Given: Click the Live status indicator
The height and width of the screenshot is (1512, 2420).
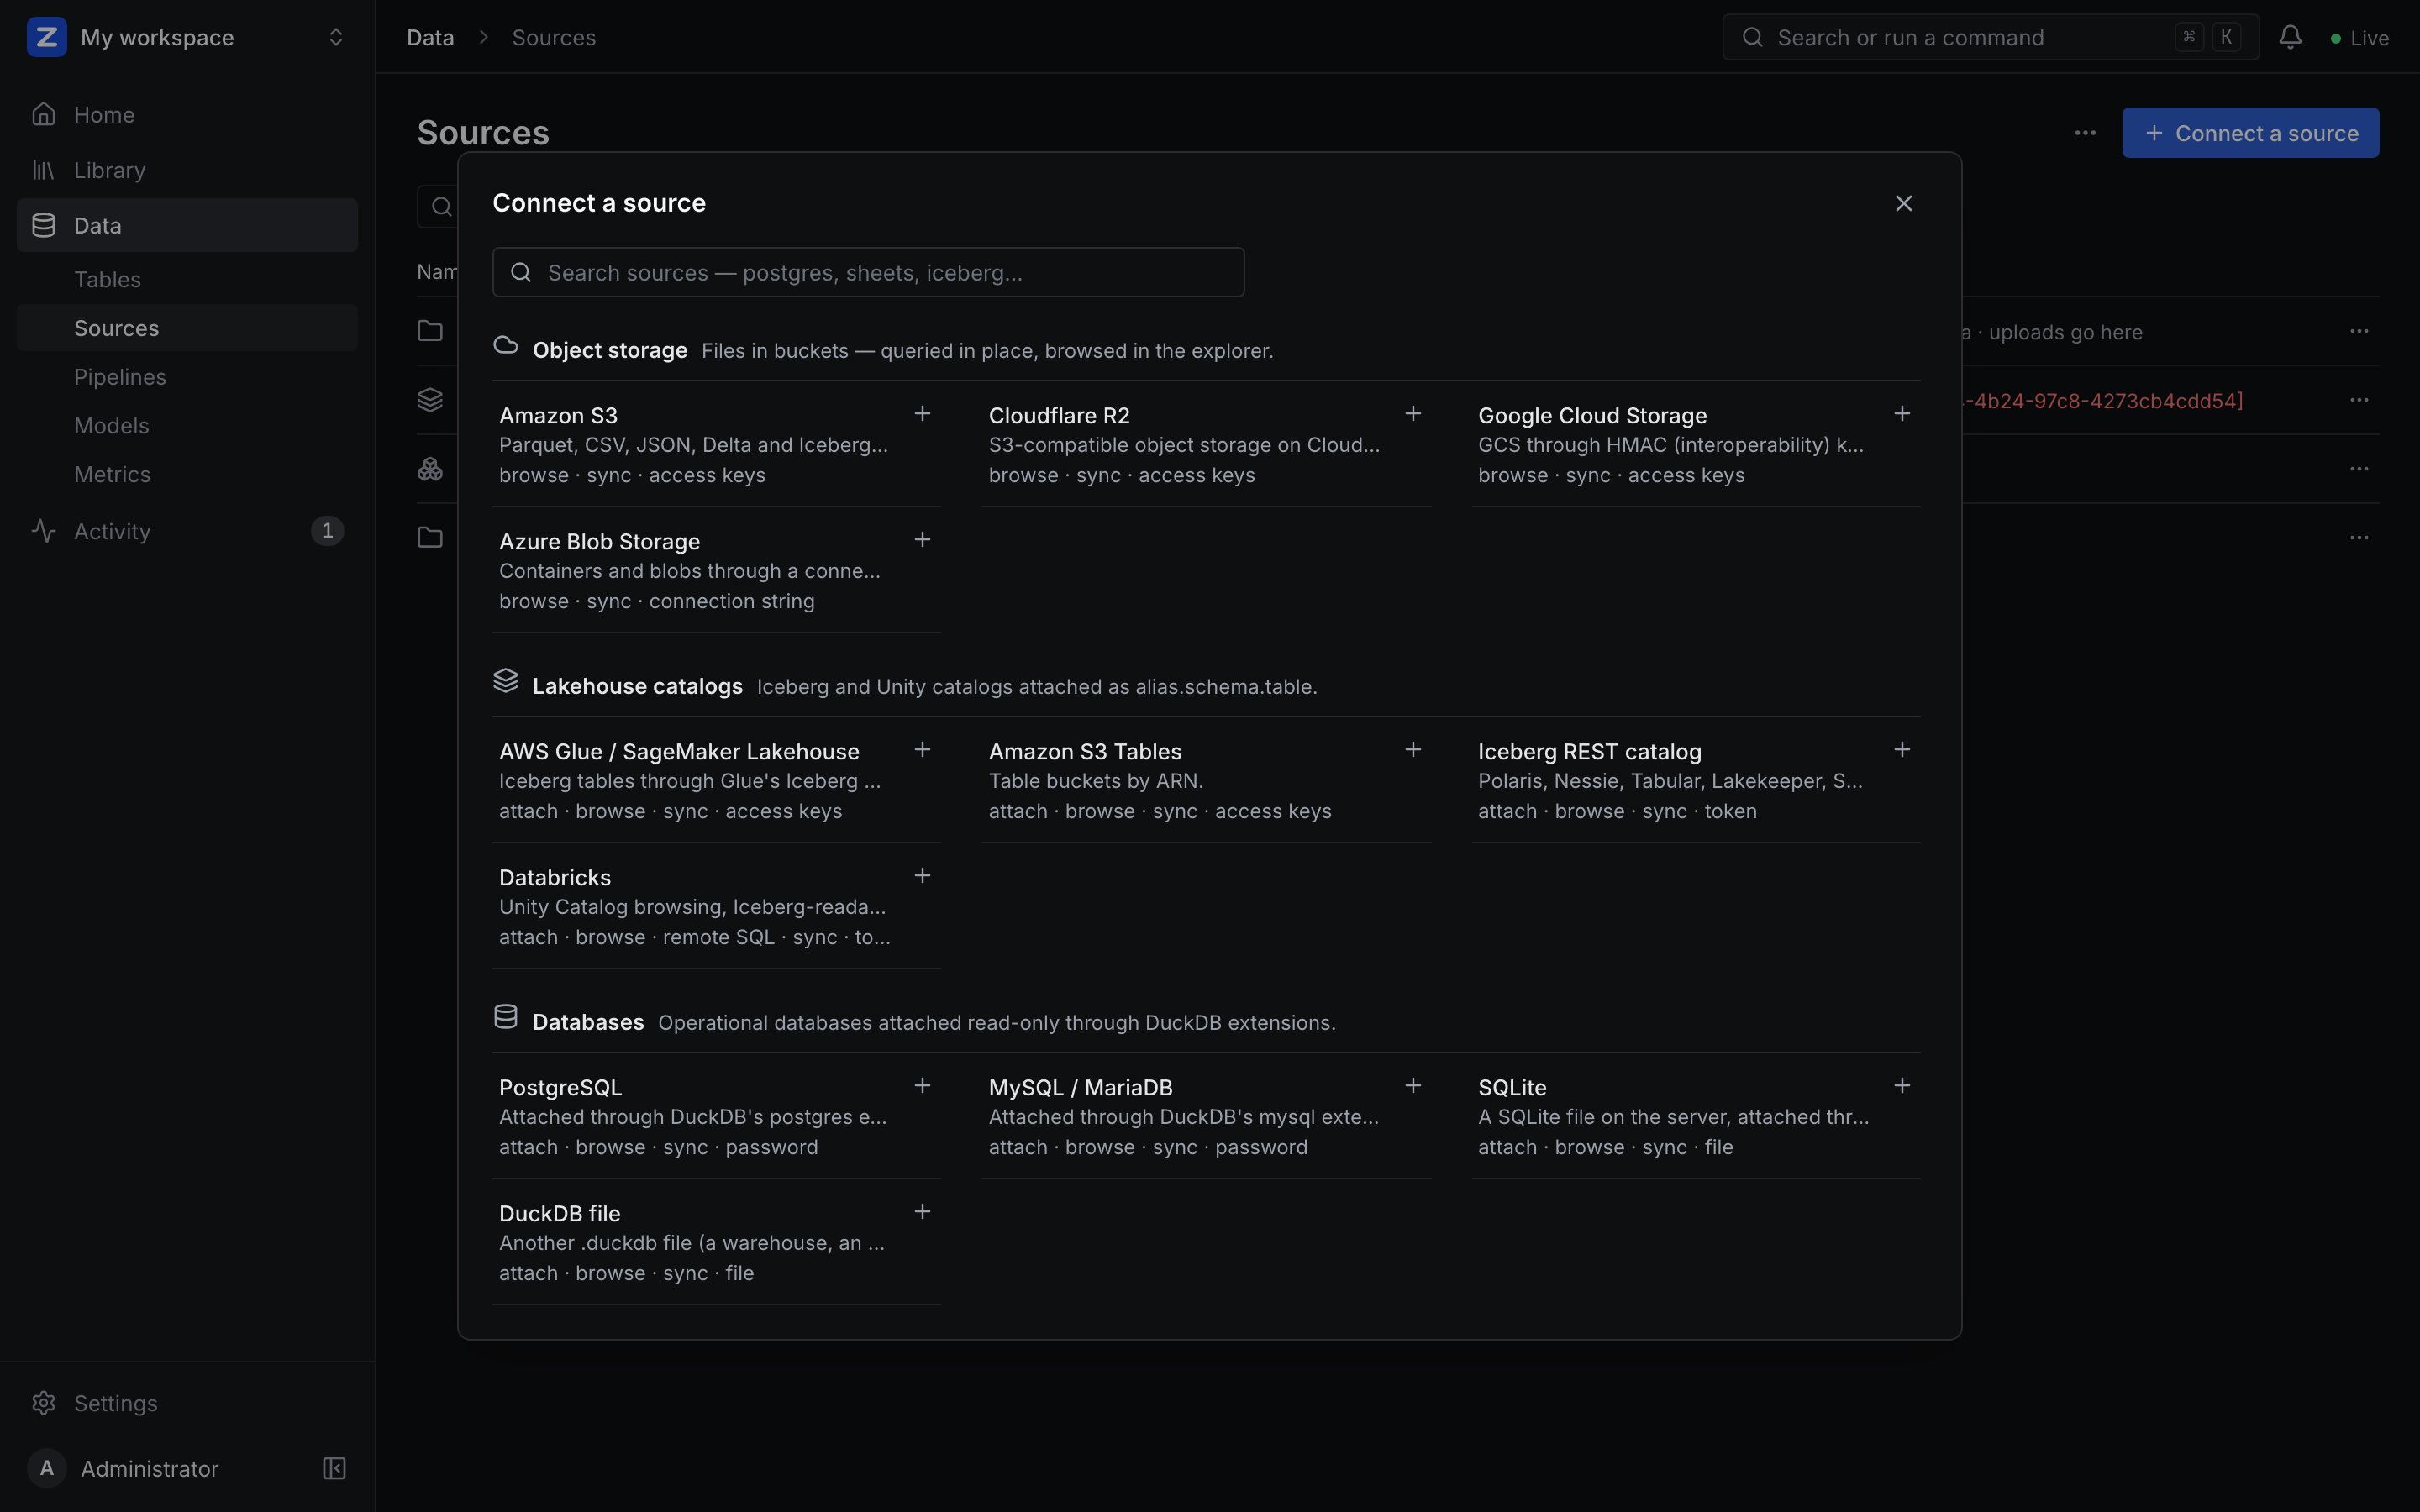Looking at the screenshot, I should [x=2359, y=38].
